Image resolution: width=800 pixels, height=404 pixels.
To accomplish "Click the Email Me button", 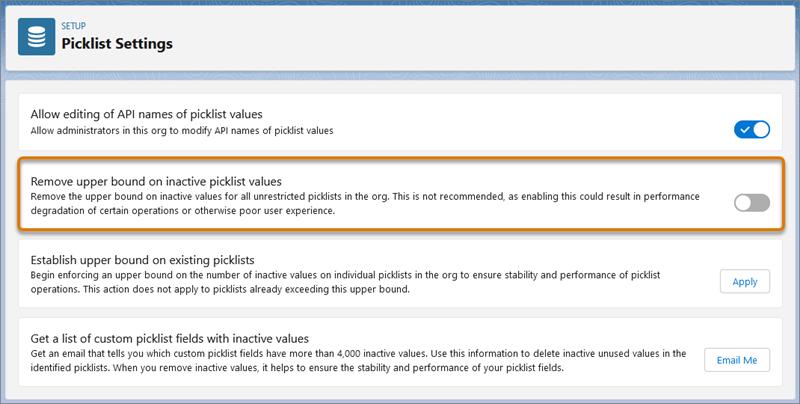I will pos(737,360).
